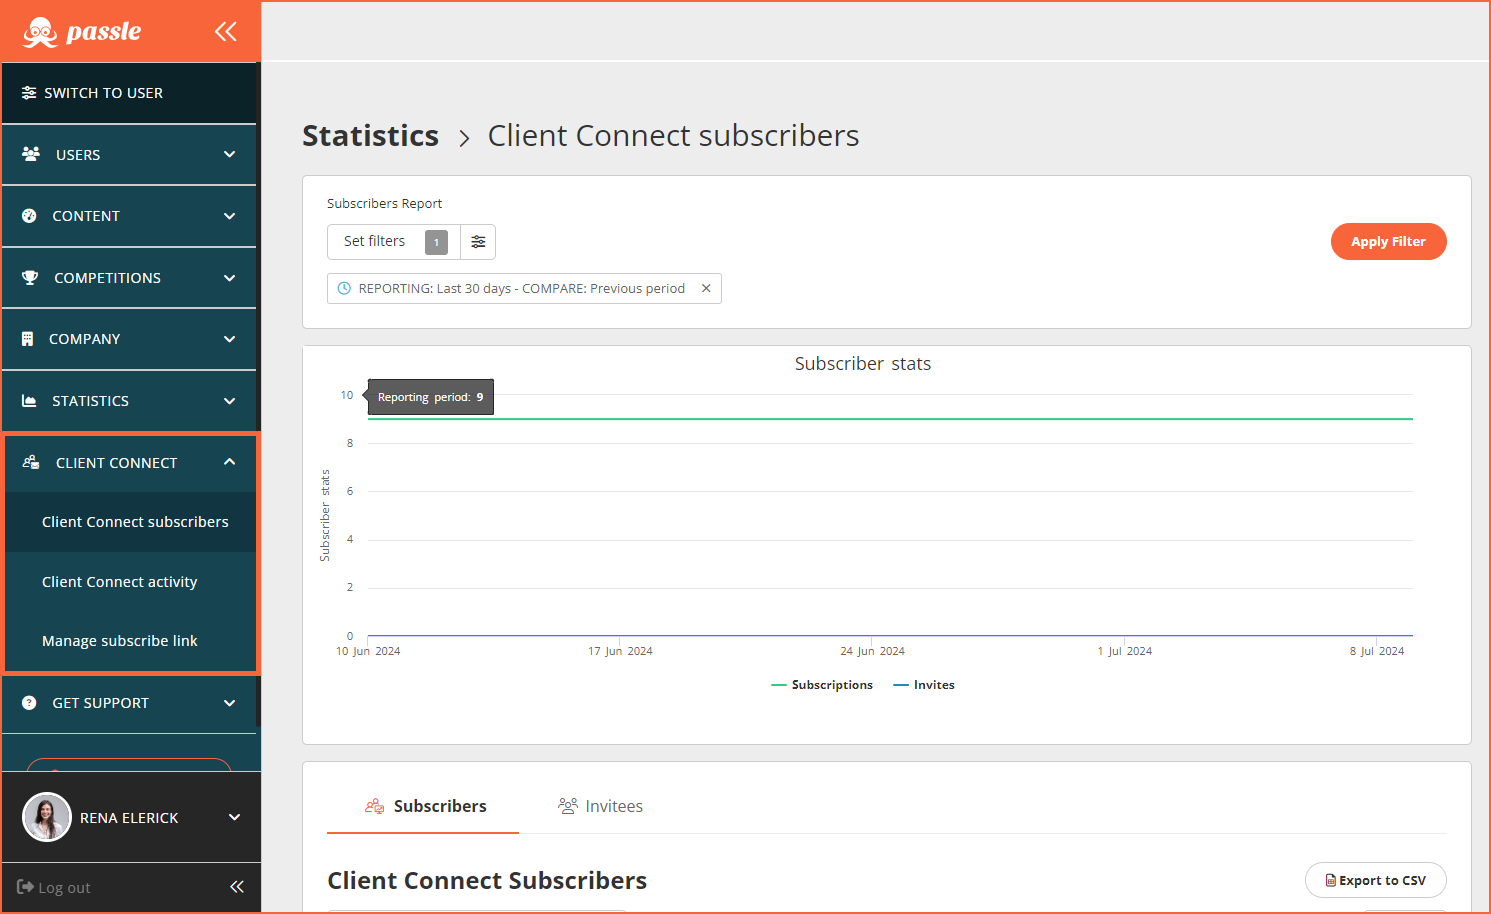Click the Content gauge icon
The width and height of the screenshot is (1491, 914).
pyautogui.click(x=29, y=216)
